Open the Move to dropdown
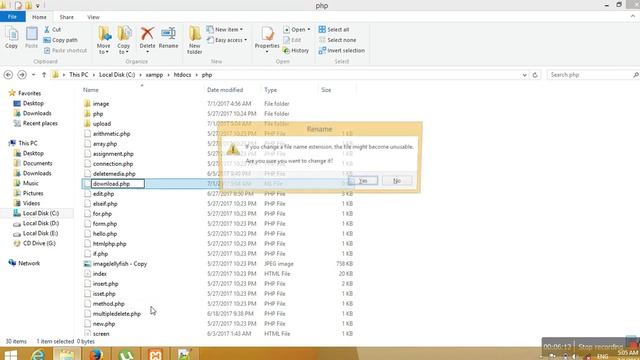 click(x=104, y=40)
